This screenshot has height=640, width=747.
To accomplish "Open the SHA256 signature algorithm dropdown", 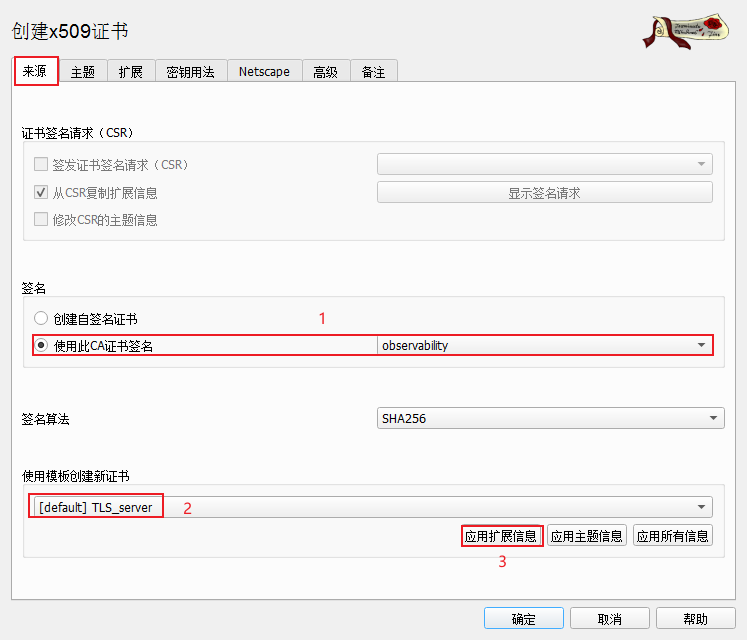I will [549, 419].
